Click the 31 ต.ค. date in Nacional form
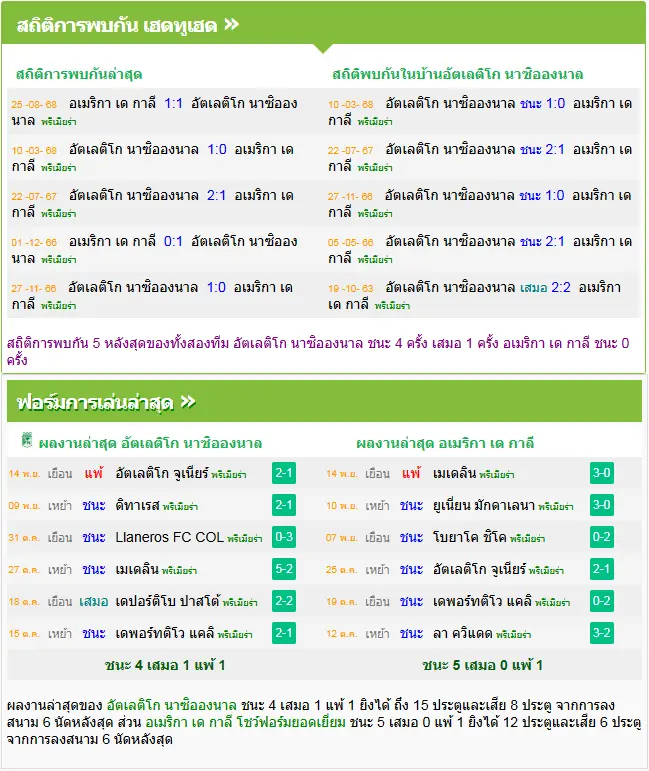 tap(24, 538)
